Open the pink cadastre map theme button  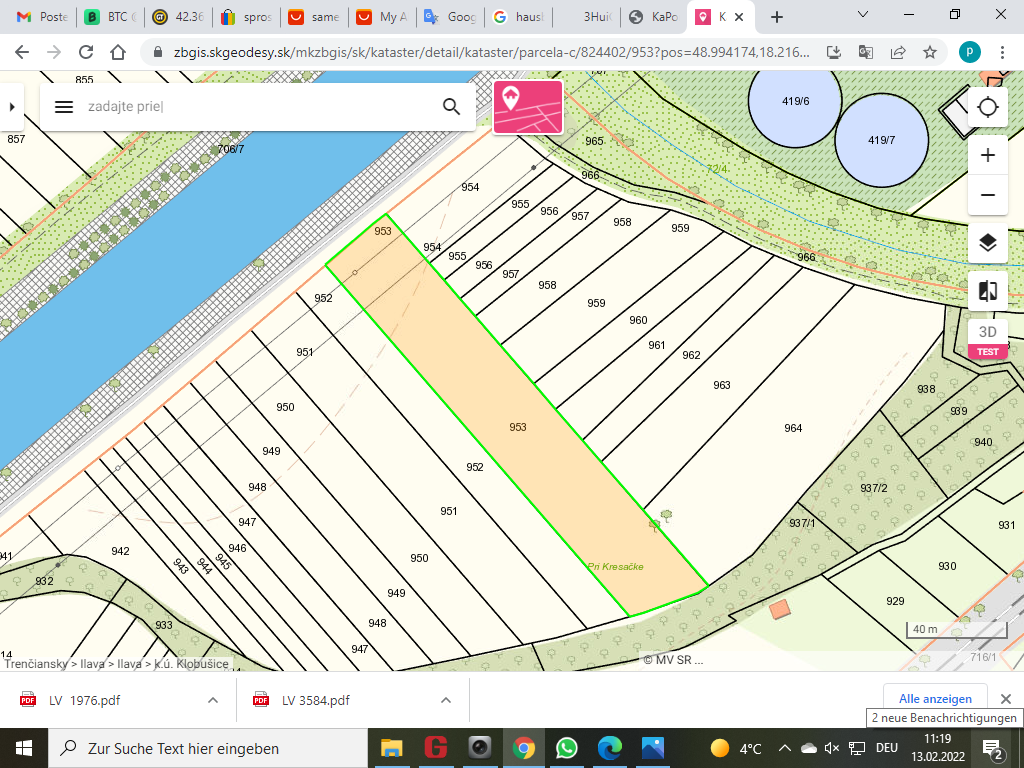(528, 107)
